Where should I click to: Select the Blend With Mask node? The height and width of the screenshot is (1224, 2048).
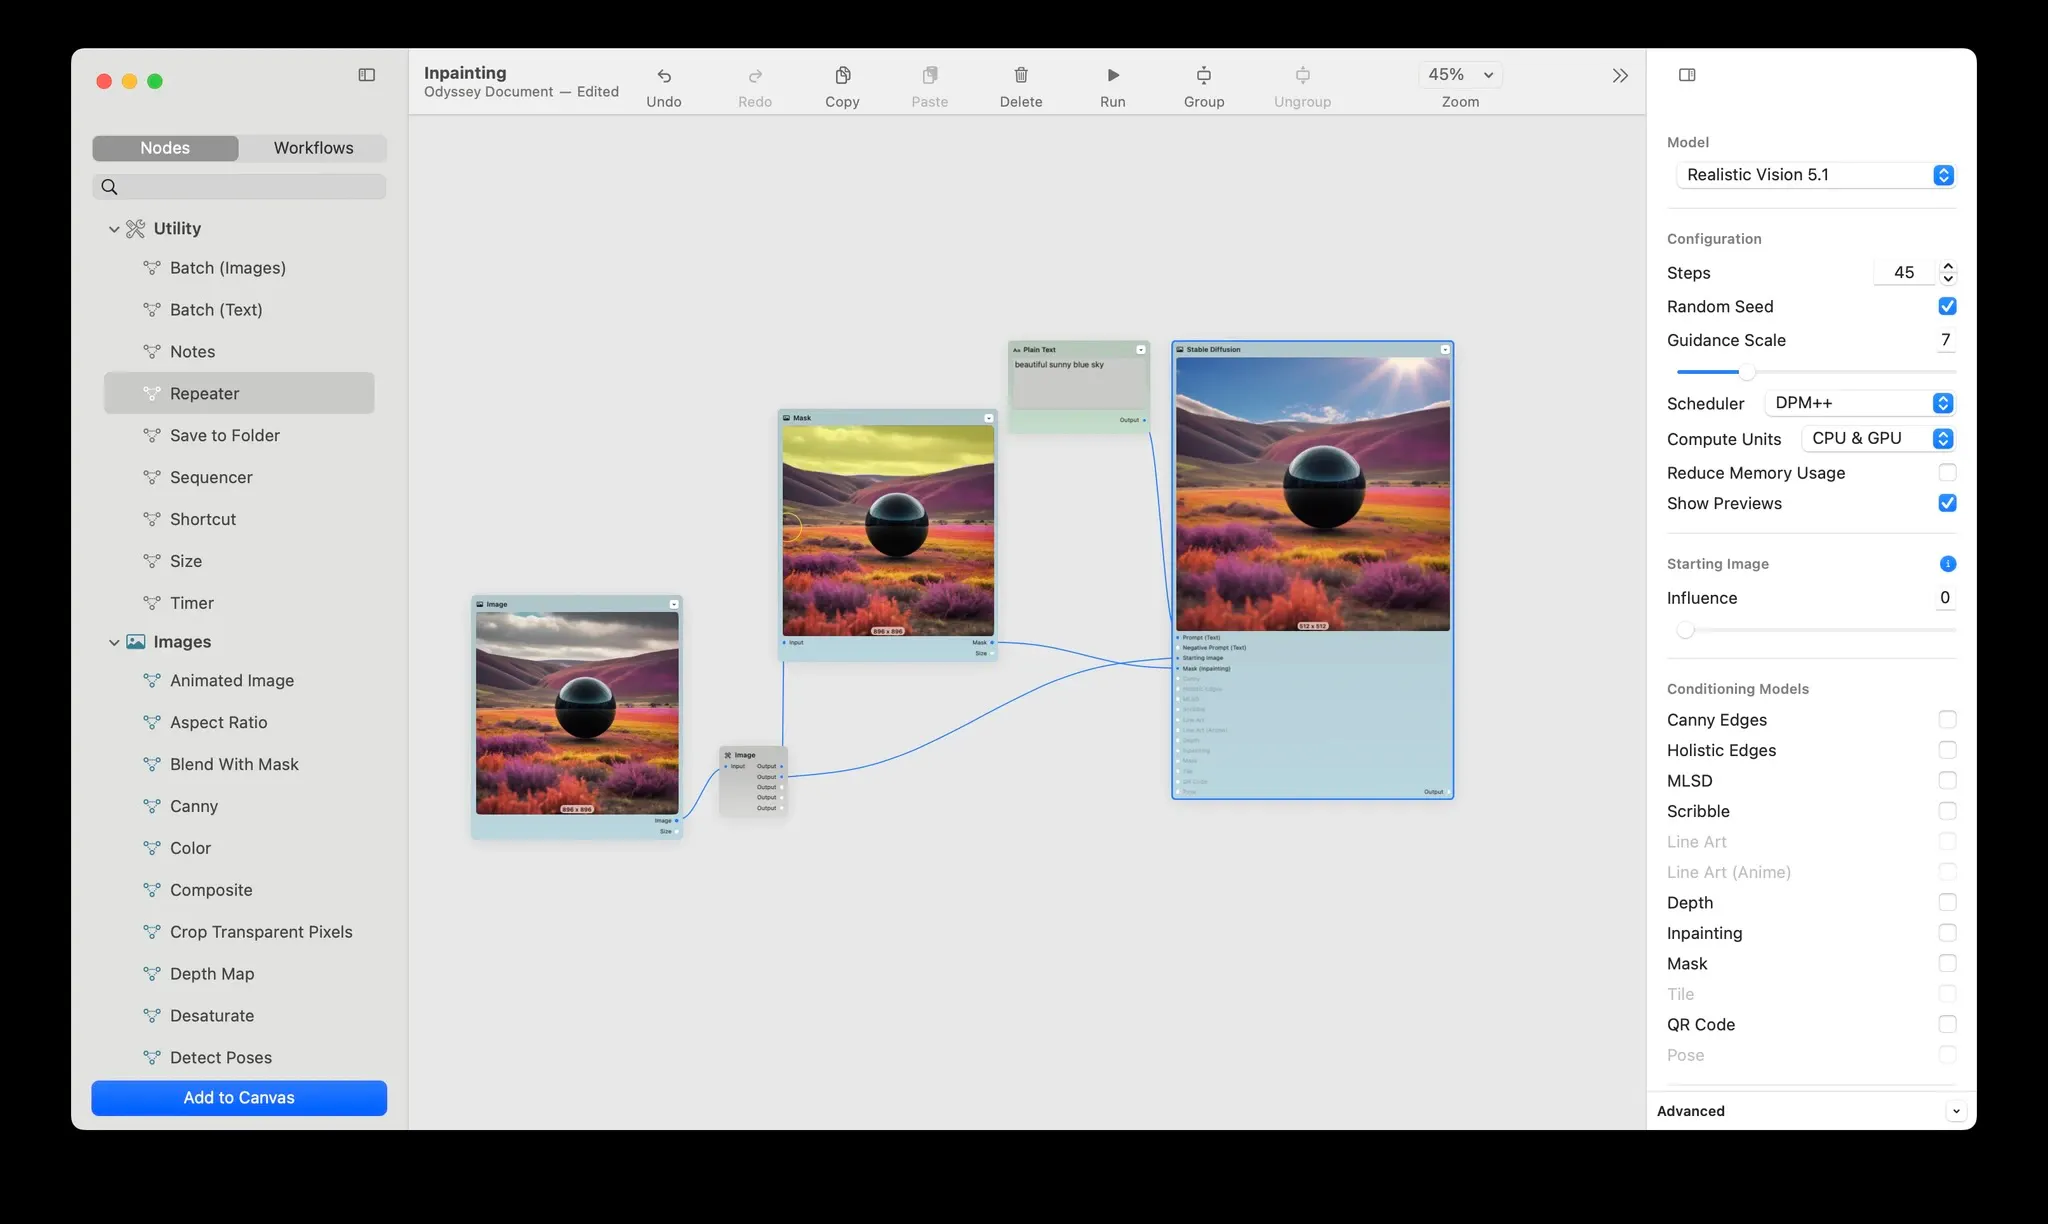tap(239, 764)
